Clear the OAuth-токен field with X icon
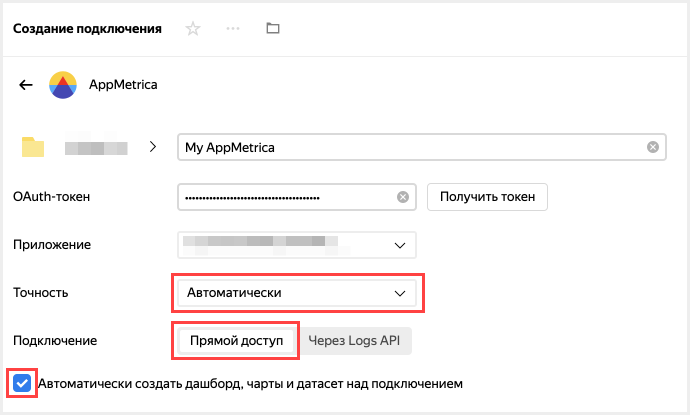The image size is (690, 415). [x=403, y=197]
